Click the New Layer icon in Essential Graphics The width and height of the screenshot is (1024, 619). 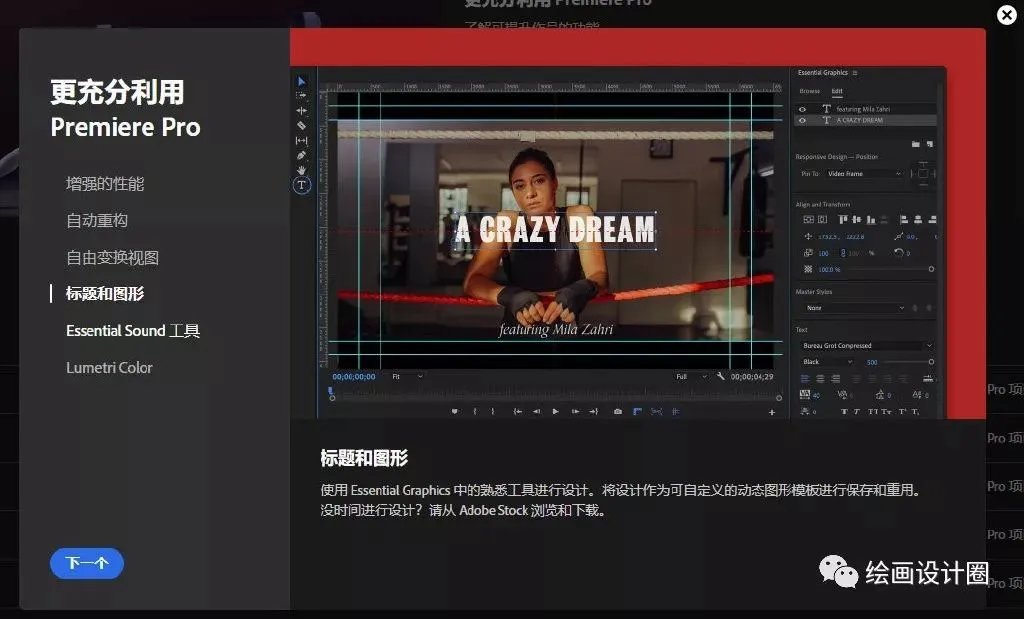[930, 144]
